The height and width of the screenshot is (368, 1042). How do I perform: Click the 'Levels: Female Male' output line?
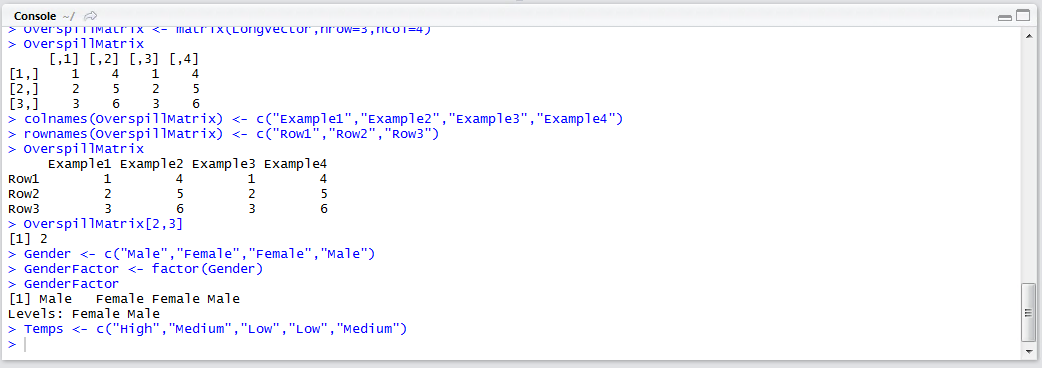coord(84,314)
